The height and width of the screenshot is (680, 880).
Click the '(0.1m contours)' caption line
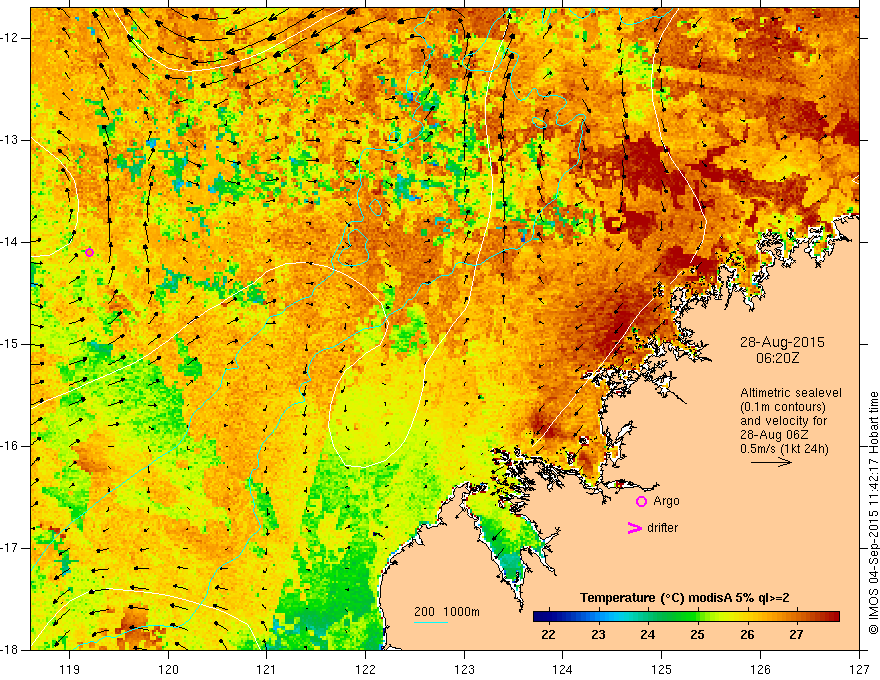(x=783, y=407)
